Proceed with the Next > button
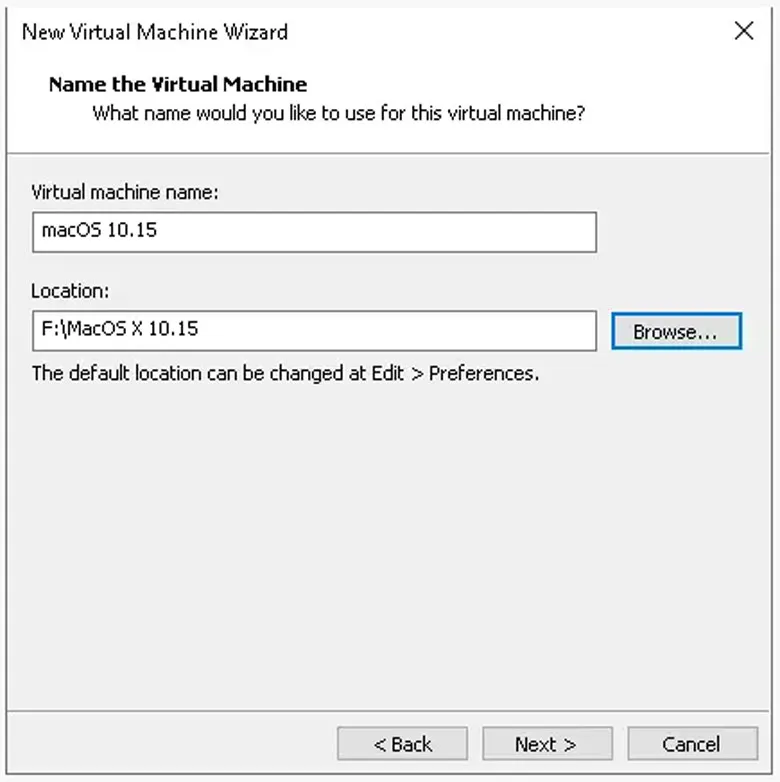780x782 pixels. [546, 744]
